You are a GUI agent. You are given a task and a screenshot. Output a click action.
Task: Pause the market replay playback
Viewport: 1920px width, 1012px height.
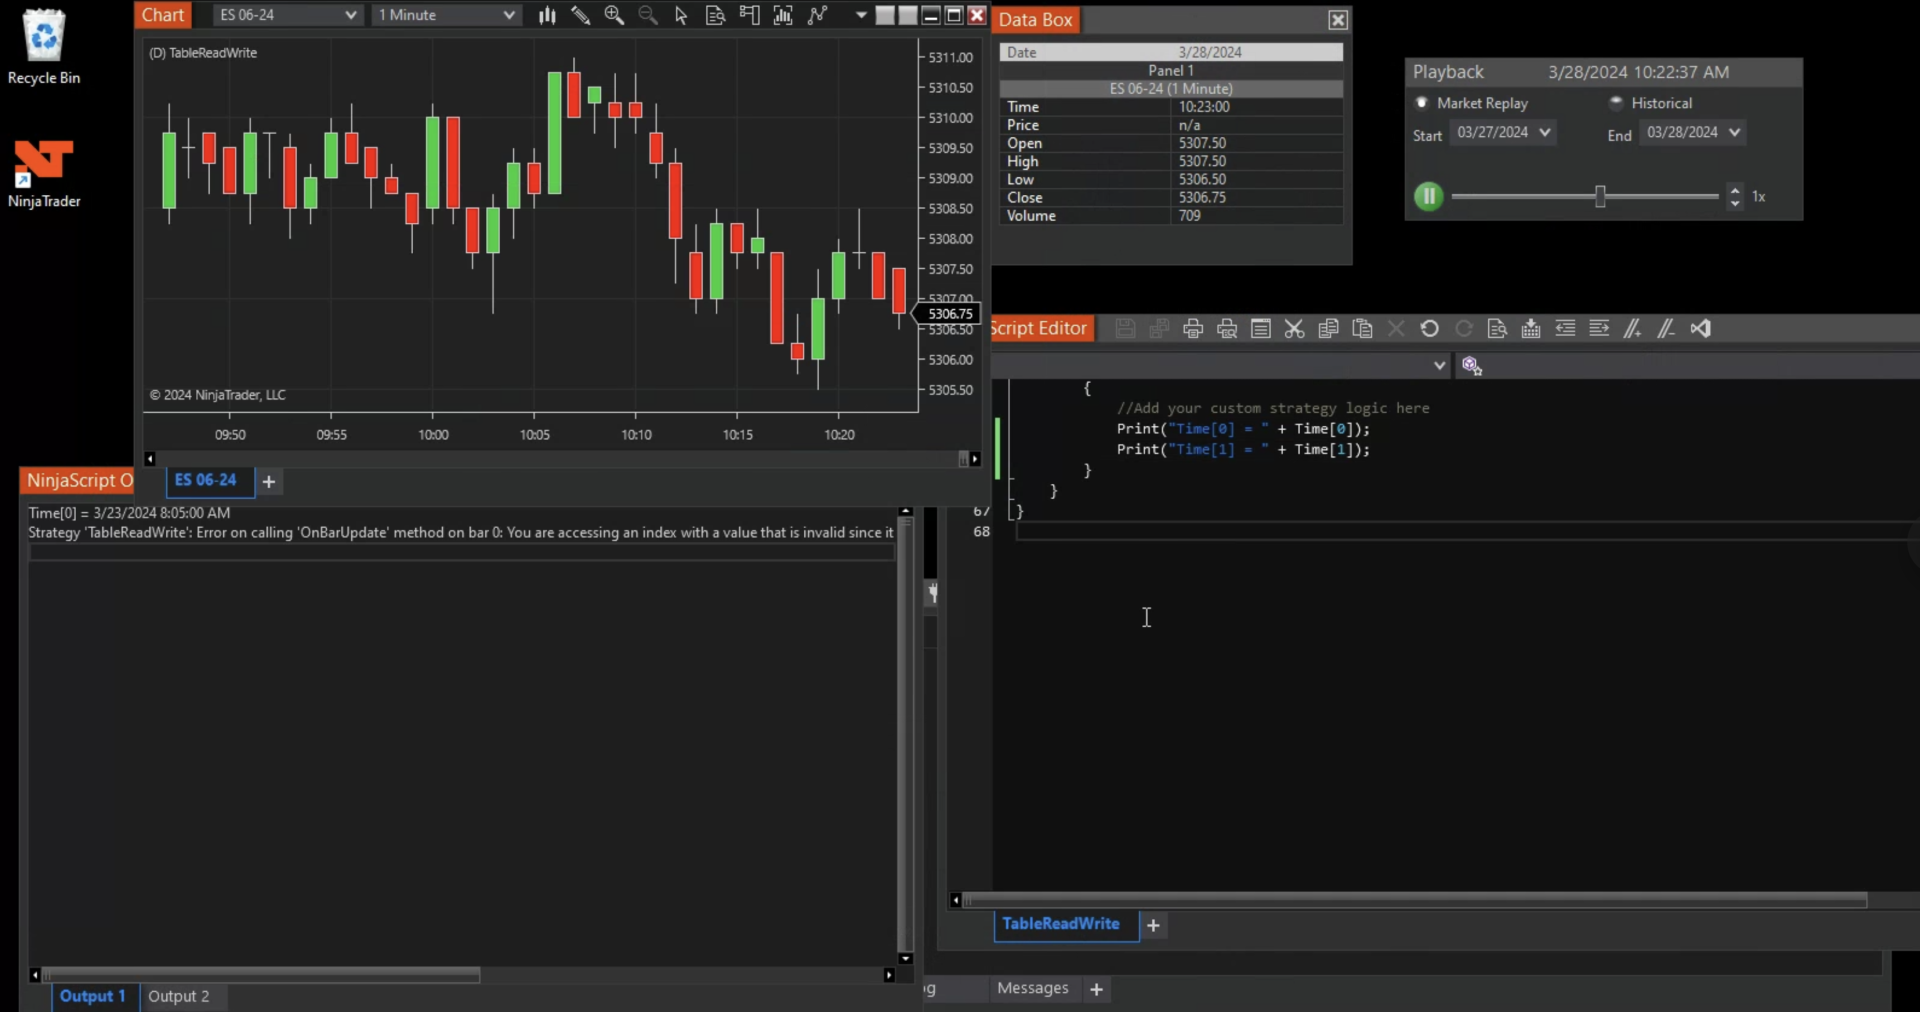(1428, 196)
